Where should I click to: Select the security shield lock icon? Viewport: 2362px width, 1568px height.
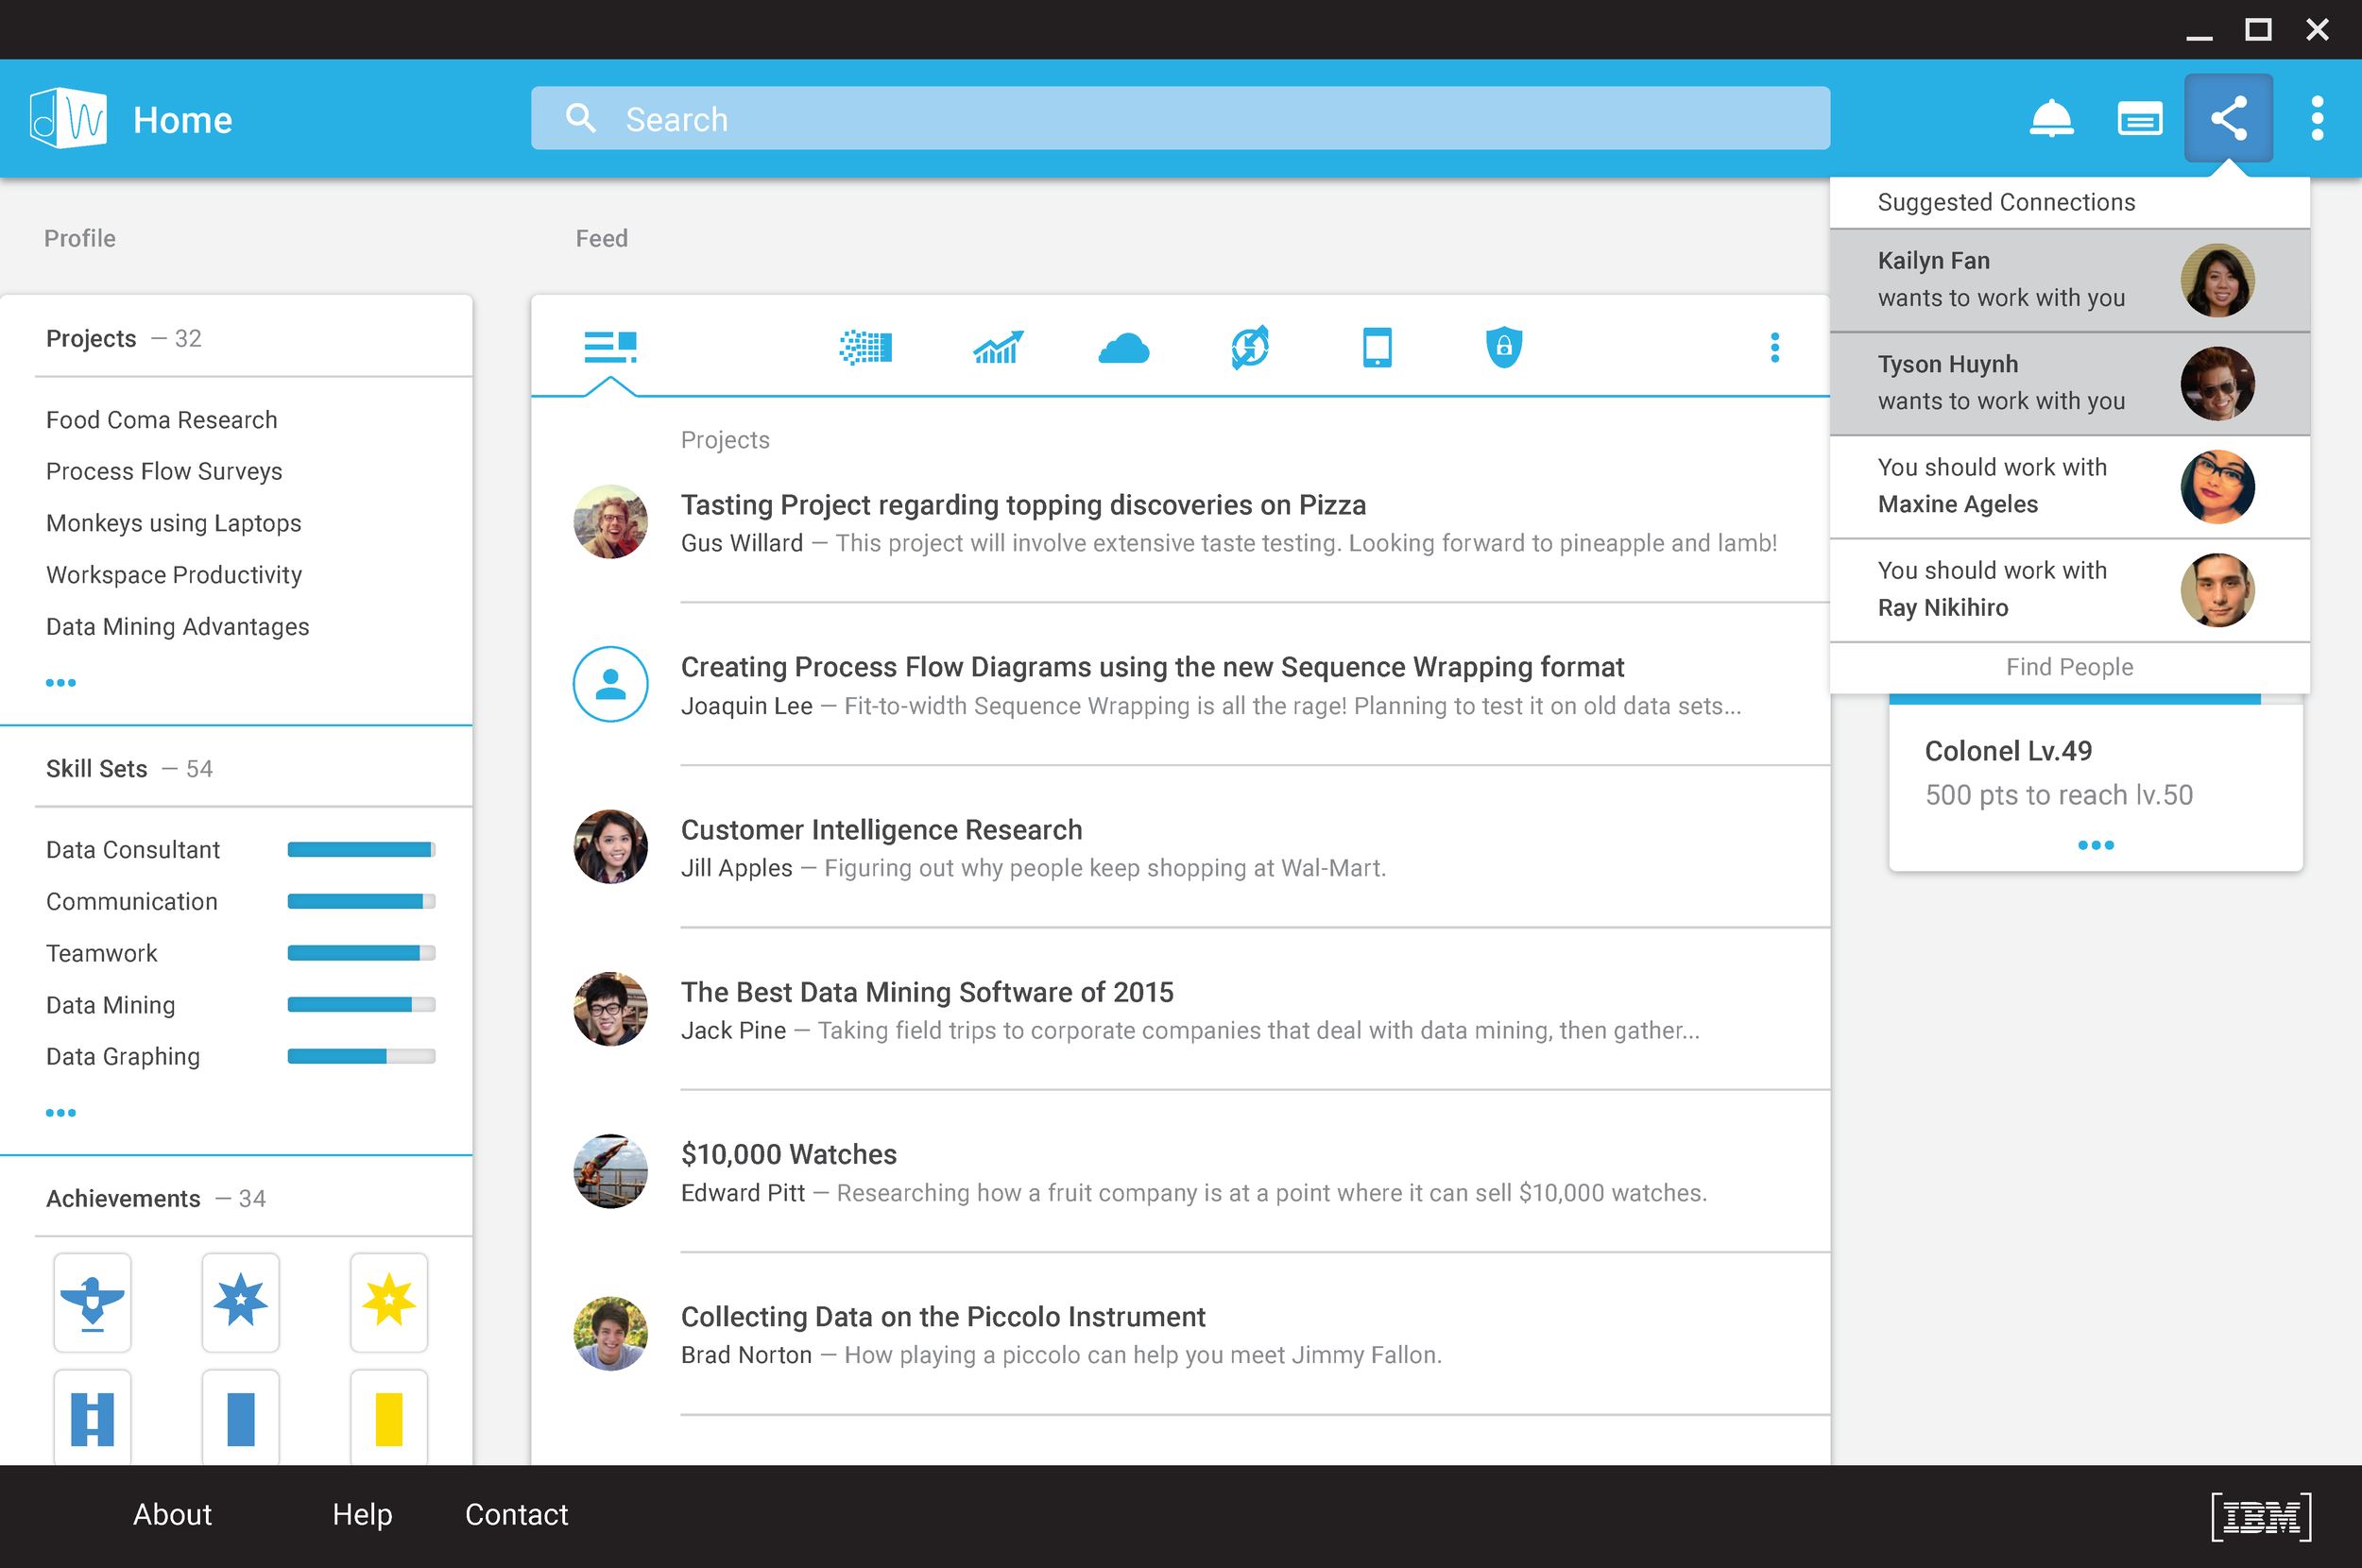(1503, 348)
